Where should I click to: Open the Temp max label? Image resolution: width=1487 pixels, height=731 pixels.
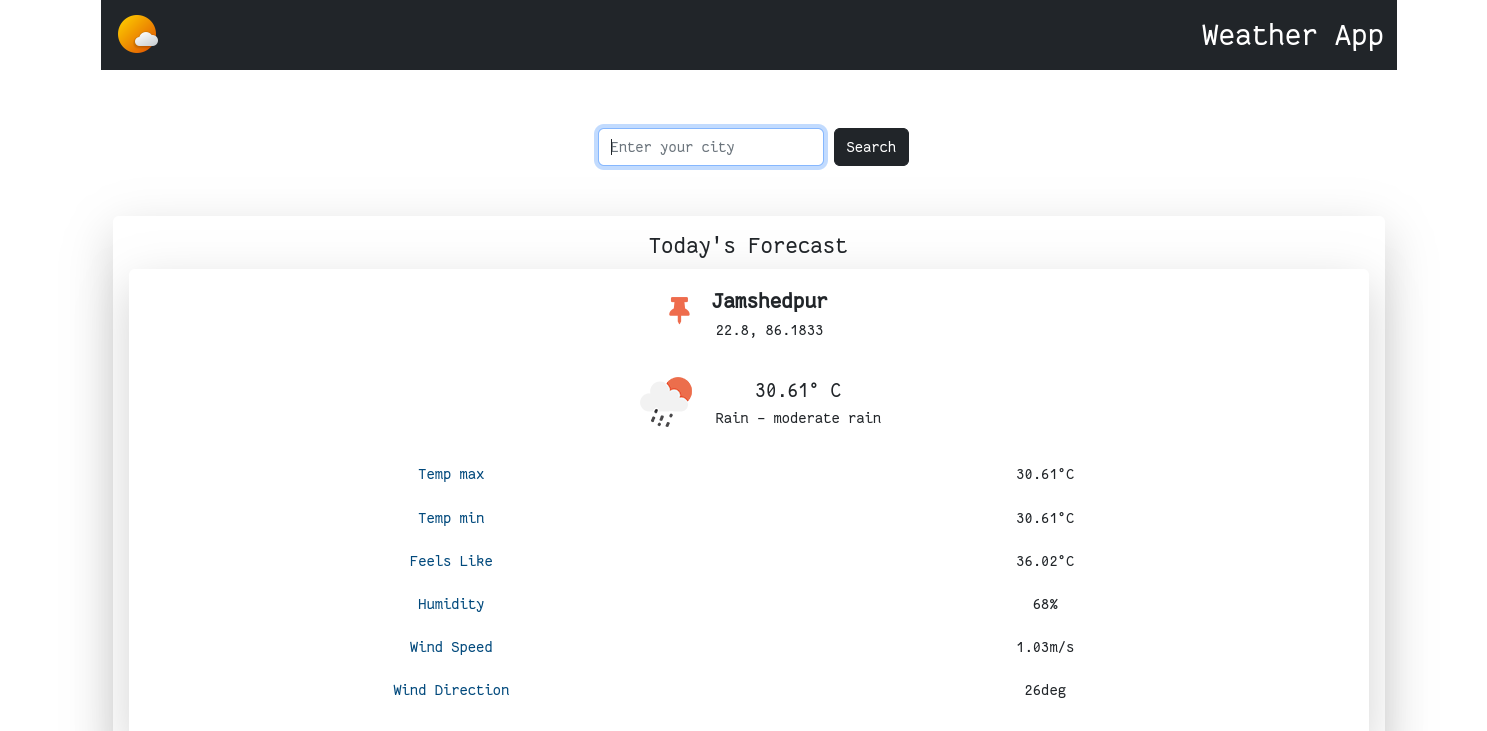point(451,474)
